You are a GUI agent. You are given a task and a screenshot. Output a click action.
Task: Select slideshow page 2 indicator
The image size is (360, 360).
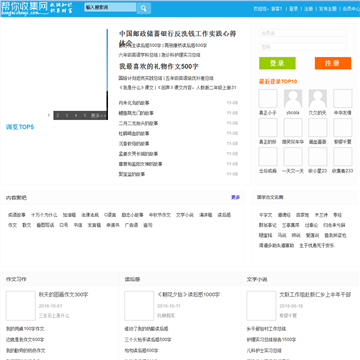(x=58, y=115)
